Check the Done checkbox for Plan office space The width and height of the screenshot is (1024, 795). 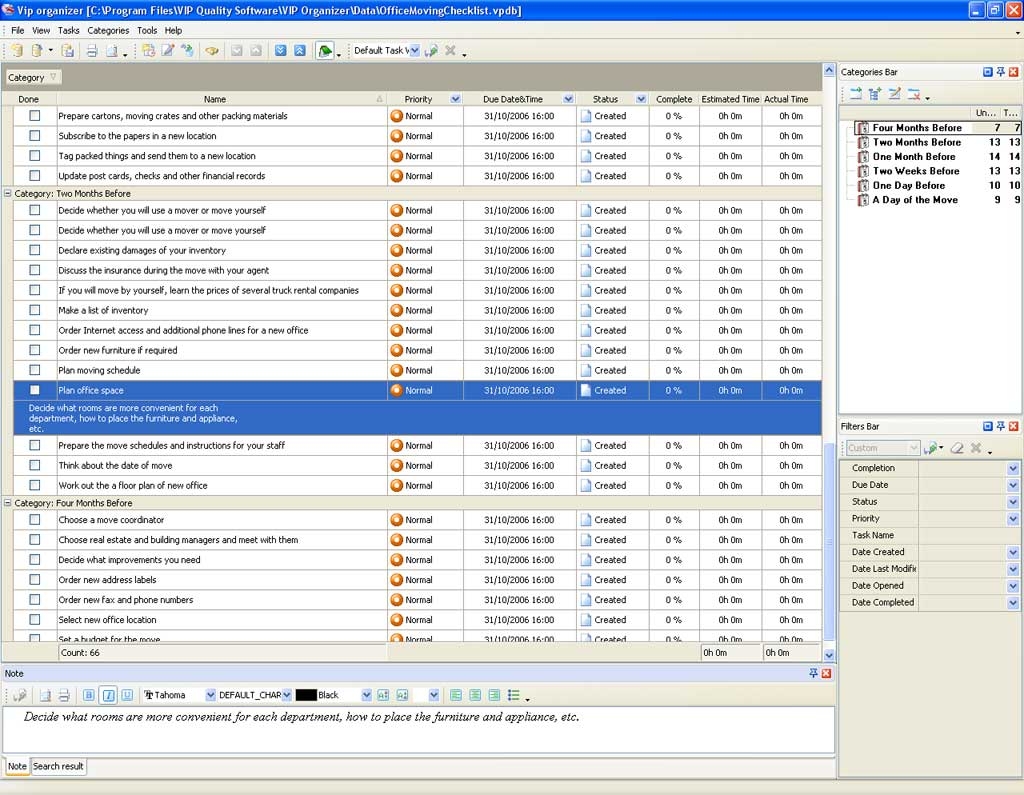pos(34,390)
